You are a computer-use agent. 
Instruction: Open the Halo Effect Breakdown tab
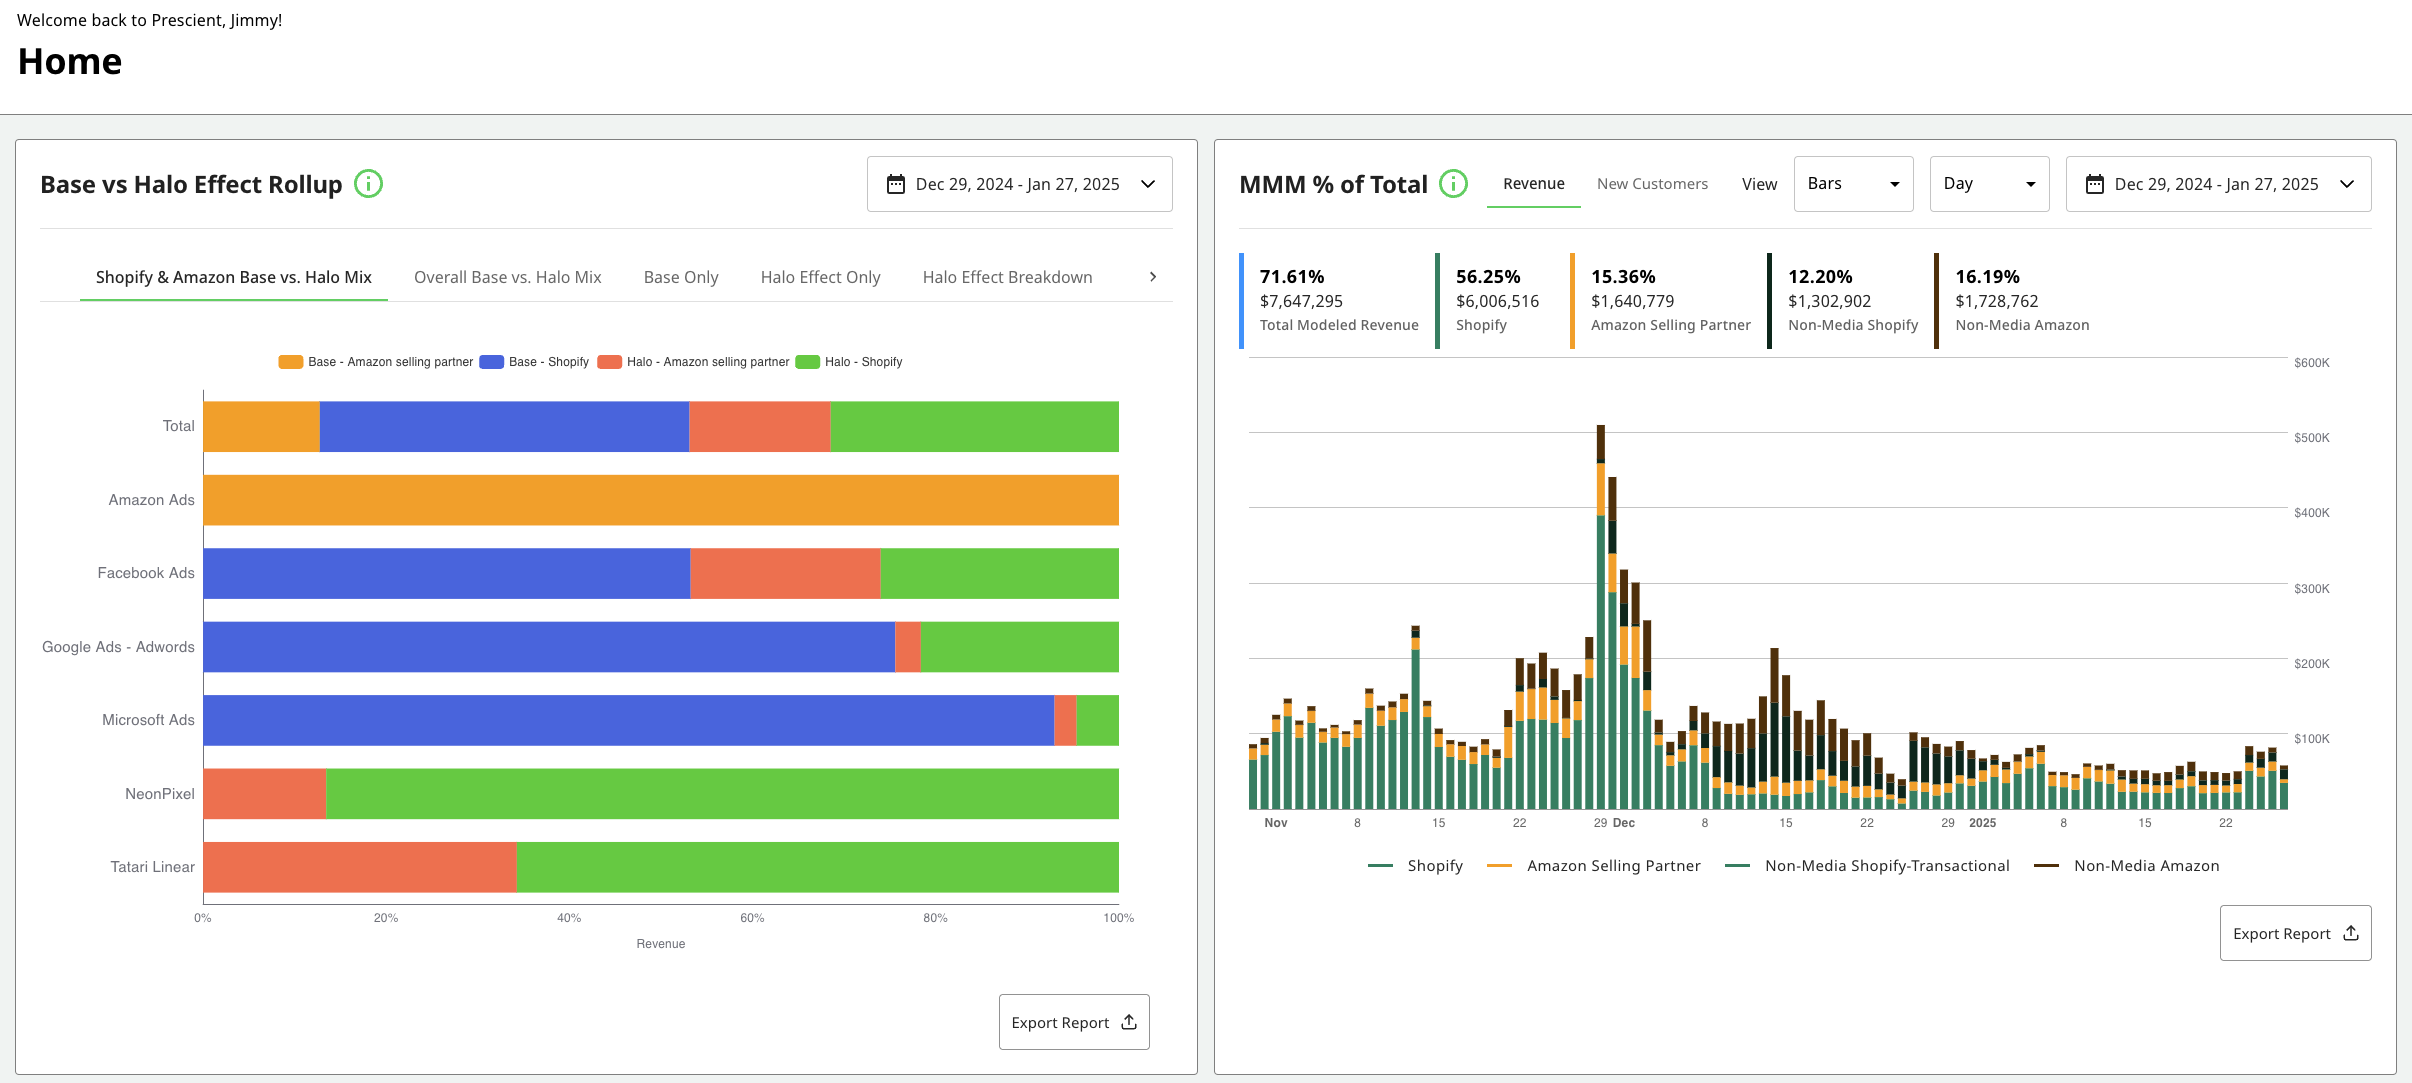[1007, 277]
